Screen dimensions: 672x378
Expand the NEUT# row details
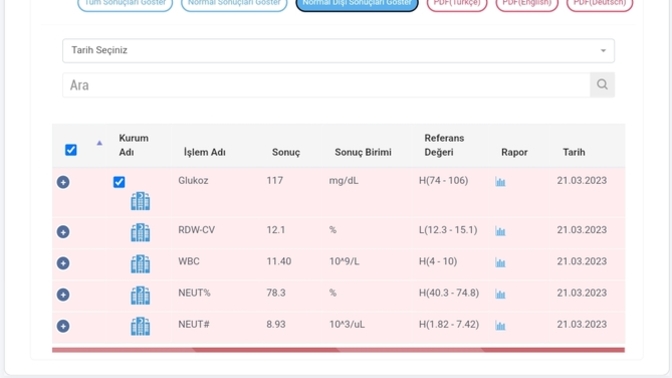click(63, 326)
